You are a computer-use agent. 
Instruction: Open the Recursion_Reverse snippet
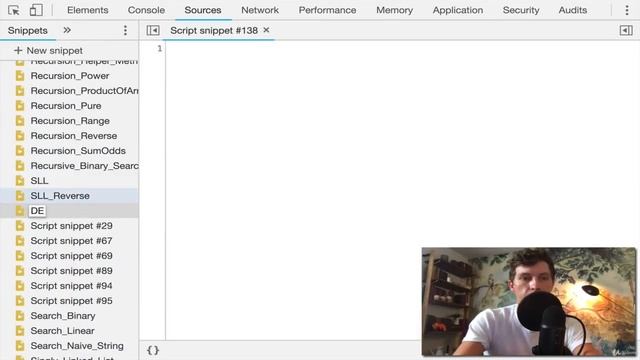pos(73,136)
